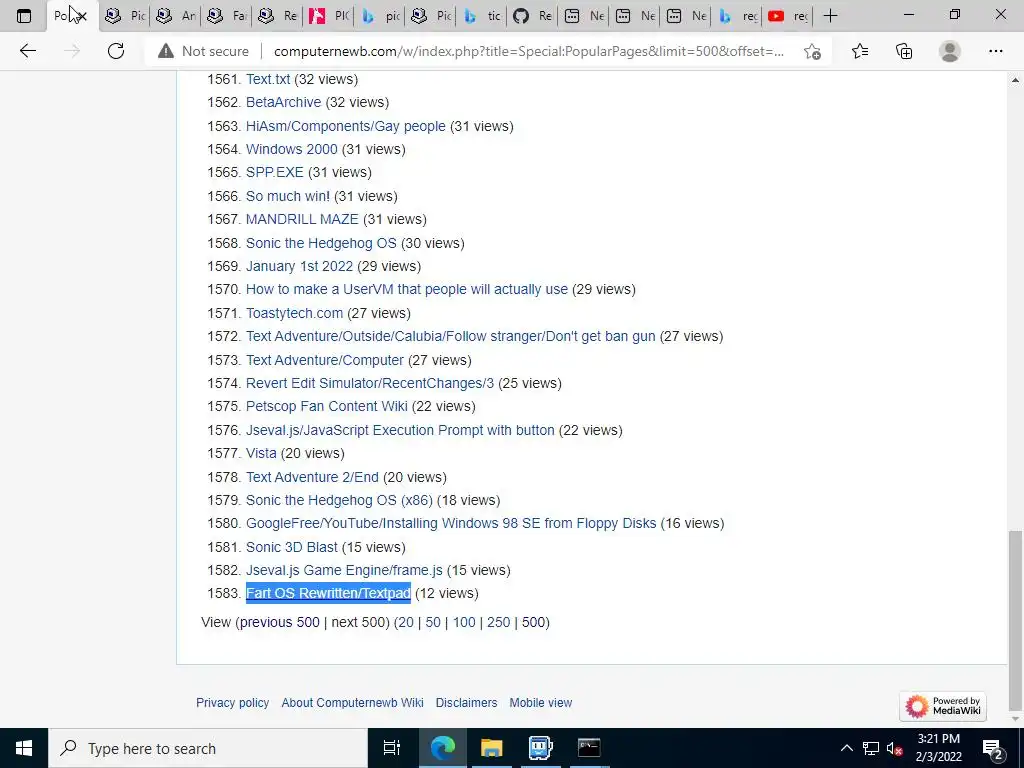Open the Command Prompt taskbar icon
This screenshot has width=1024, height=768.
(x=589, y=748)
